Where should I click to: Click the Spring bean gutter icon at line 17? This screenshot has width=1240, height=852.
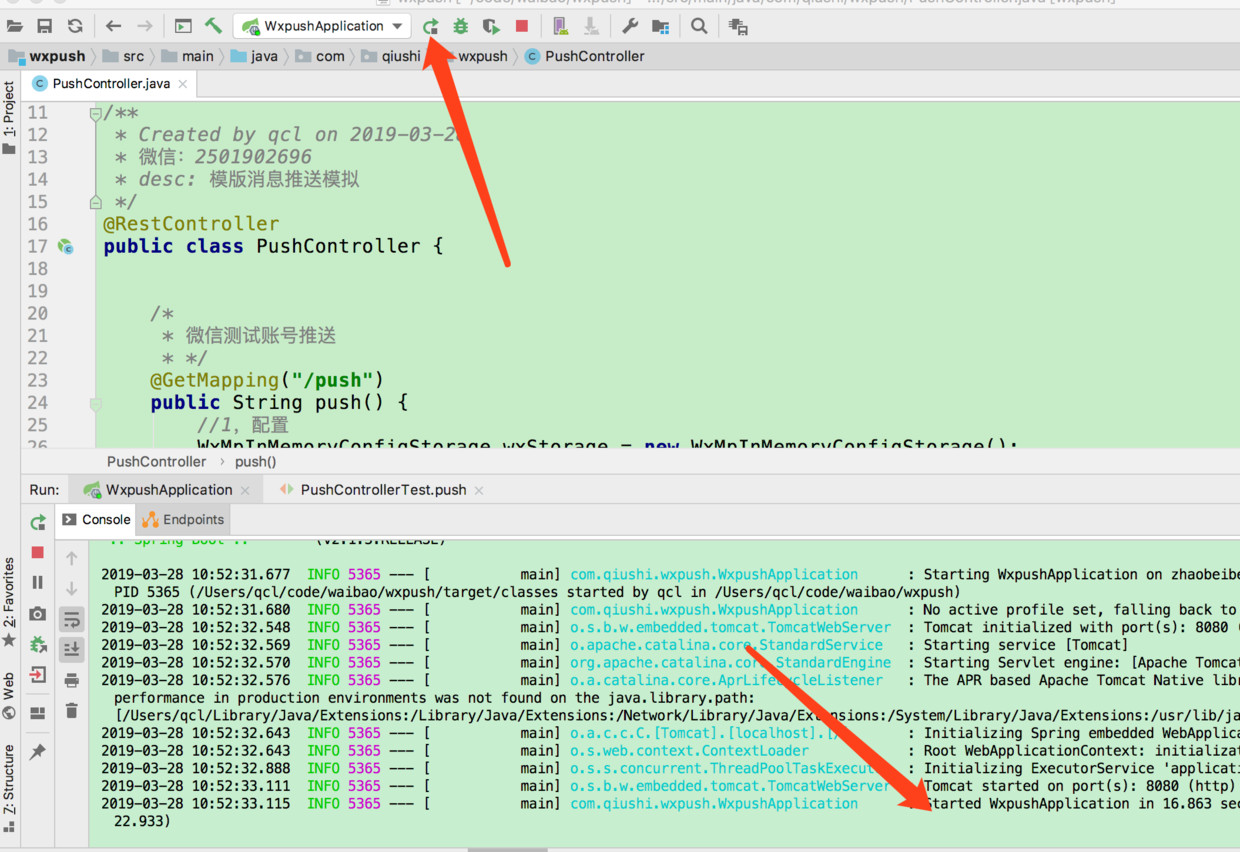tap(66, 246)
